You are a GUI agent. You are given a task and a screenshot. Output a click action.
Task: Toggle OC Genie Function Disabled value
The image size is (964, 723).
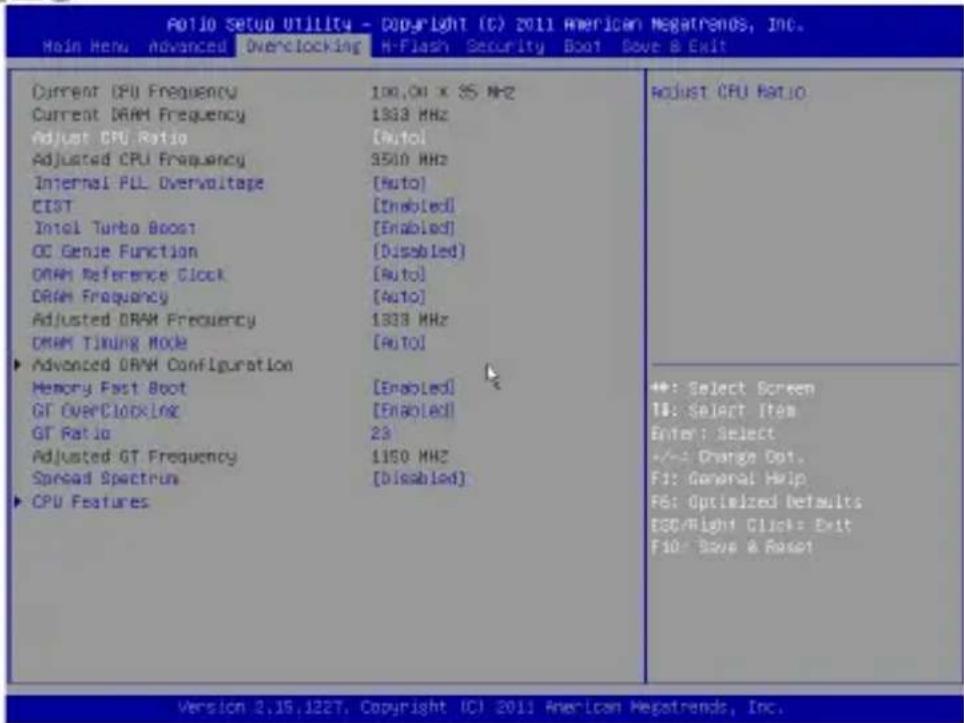point(419,251)
